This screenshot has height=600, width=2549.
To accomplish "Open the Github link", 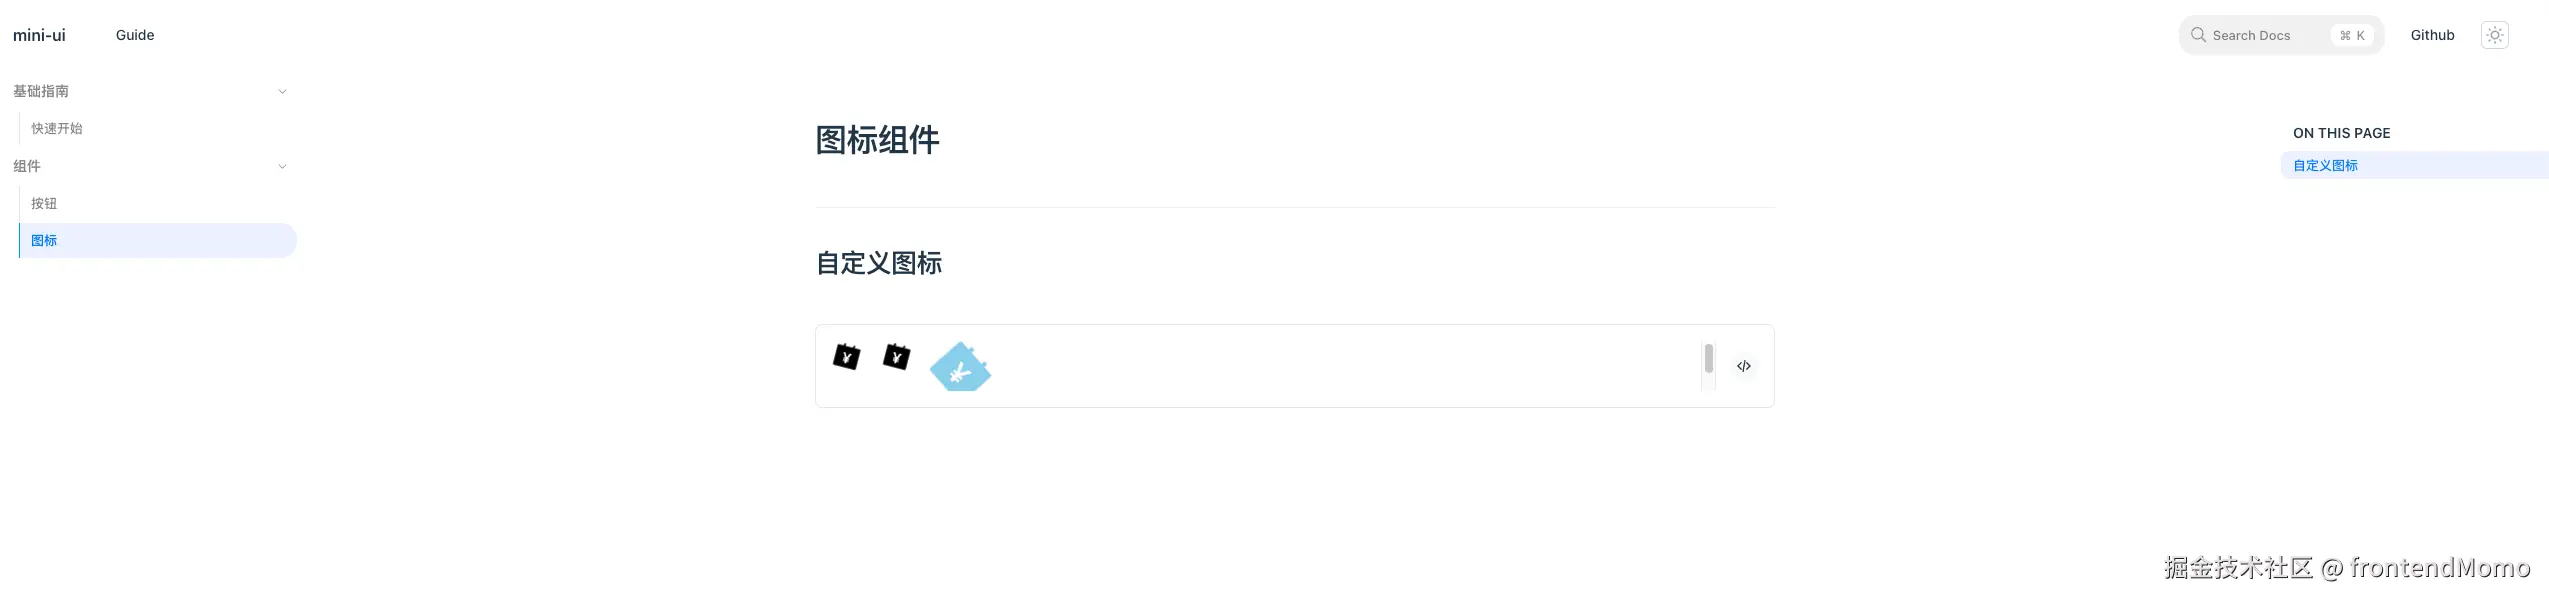I will pyautogui.click(x=2432, y=35).
